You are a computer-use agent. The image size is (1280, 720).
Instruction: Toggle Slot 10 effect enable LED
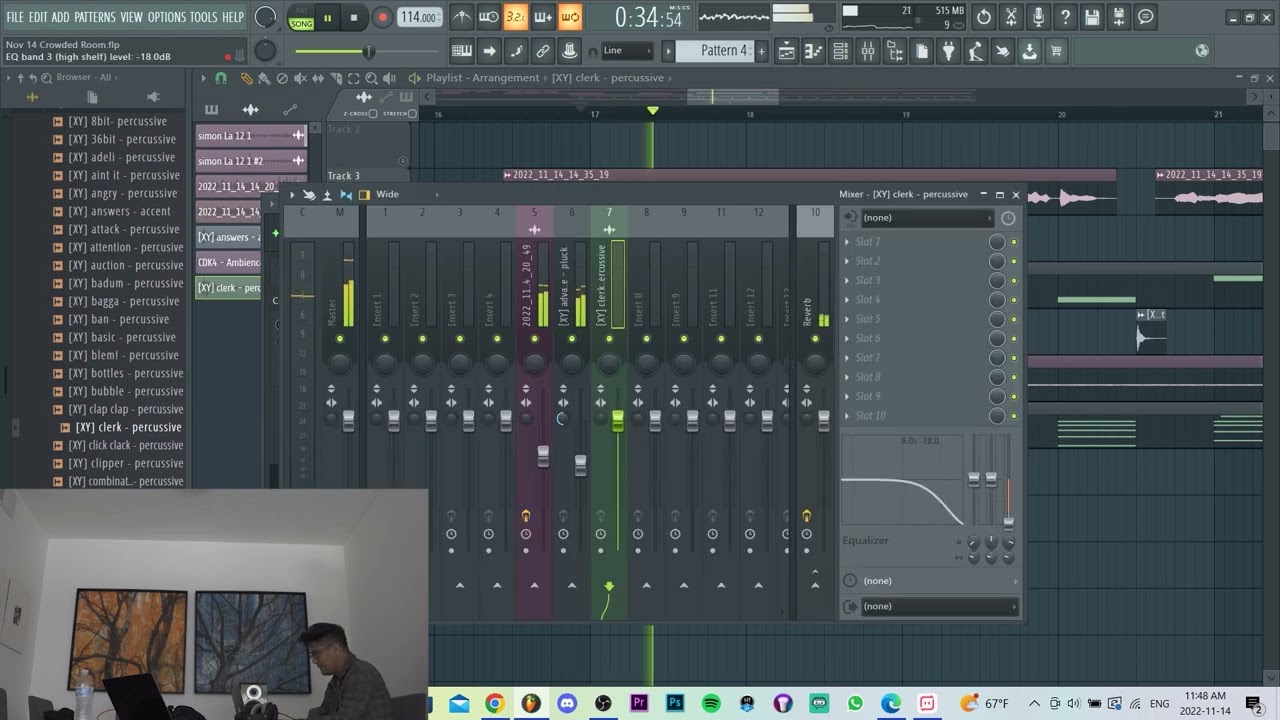pyautogui.click(x=1013, y=416)
